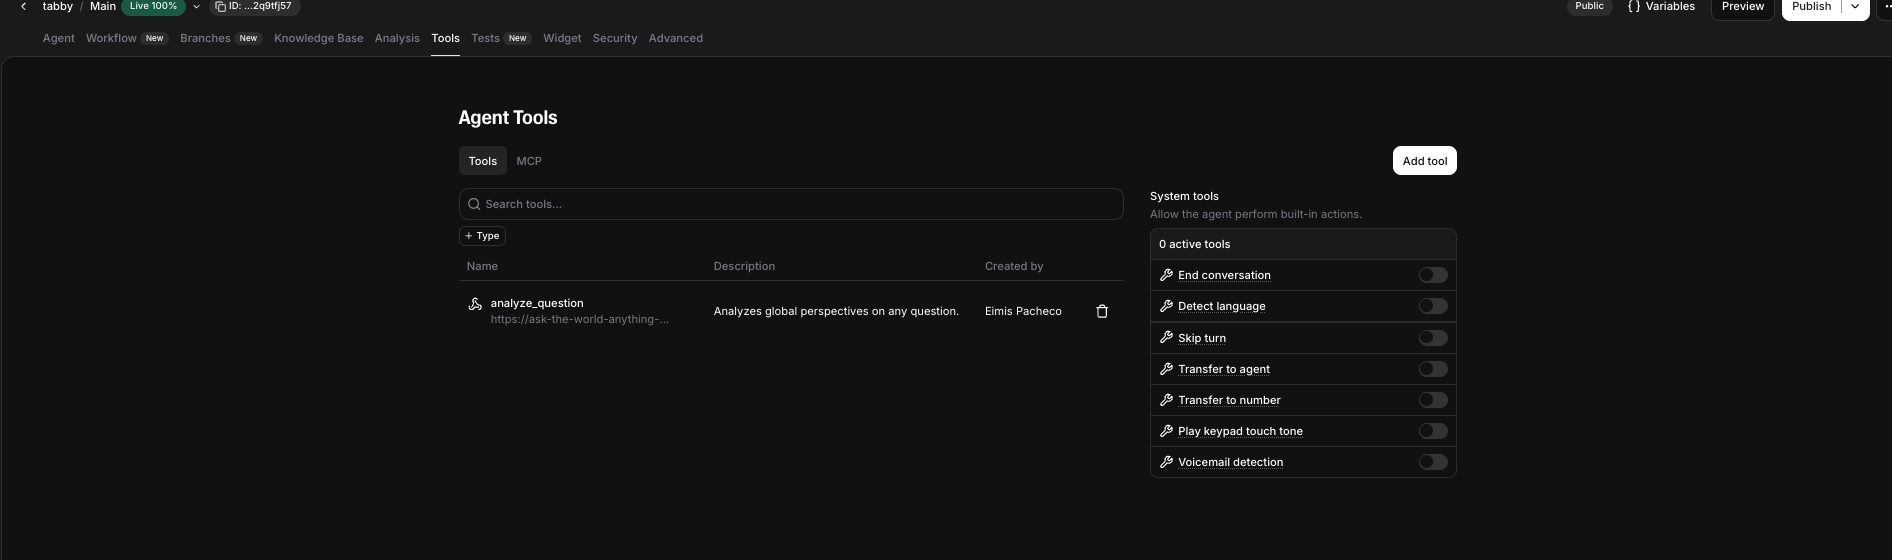This screenshot has width=1892, height=560.
Task: Turn on the Detect language switch
Action: tap(1432, 306)
